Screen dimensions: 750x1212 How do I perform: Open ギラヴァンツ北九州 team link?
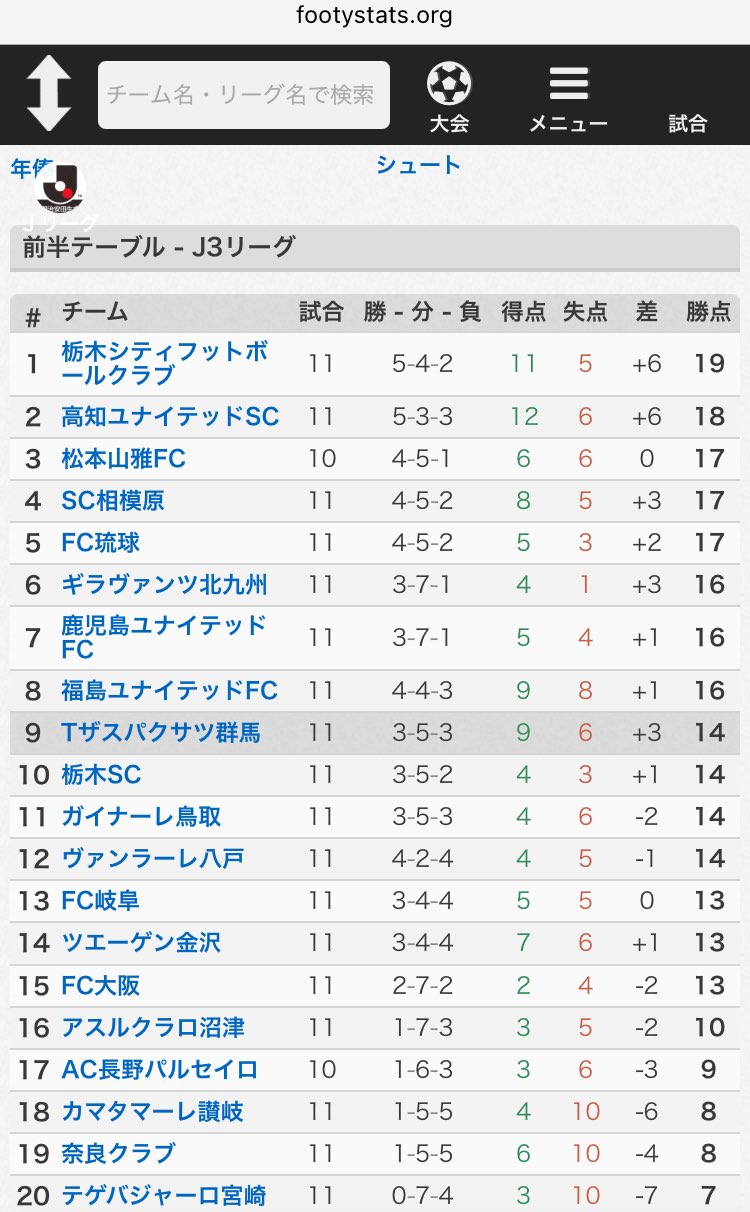click(164, 585)
